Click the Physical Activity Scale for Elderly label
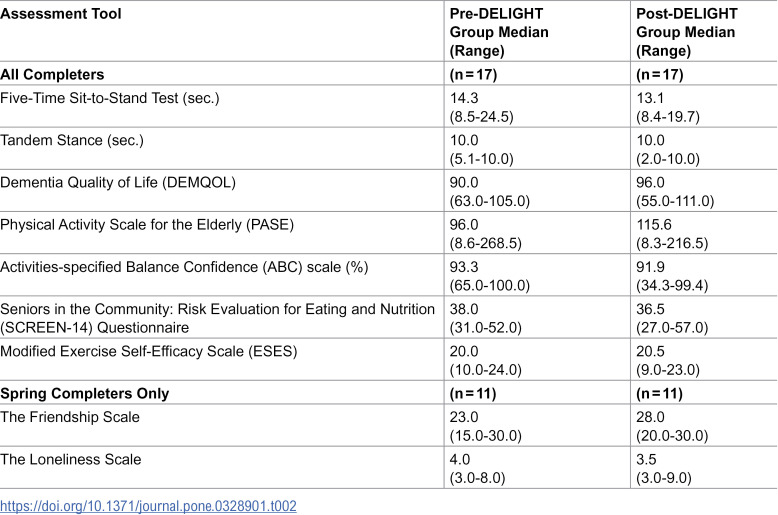The image size is (778, 515). (147, 225)
